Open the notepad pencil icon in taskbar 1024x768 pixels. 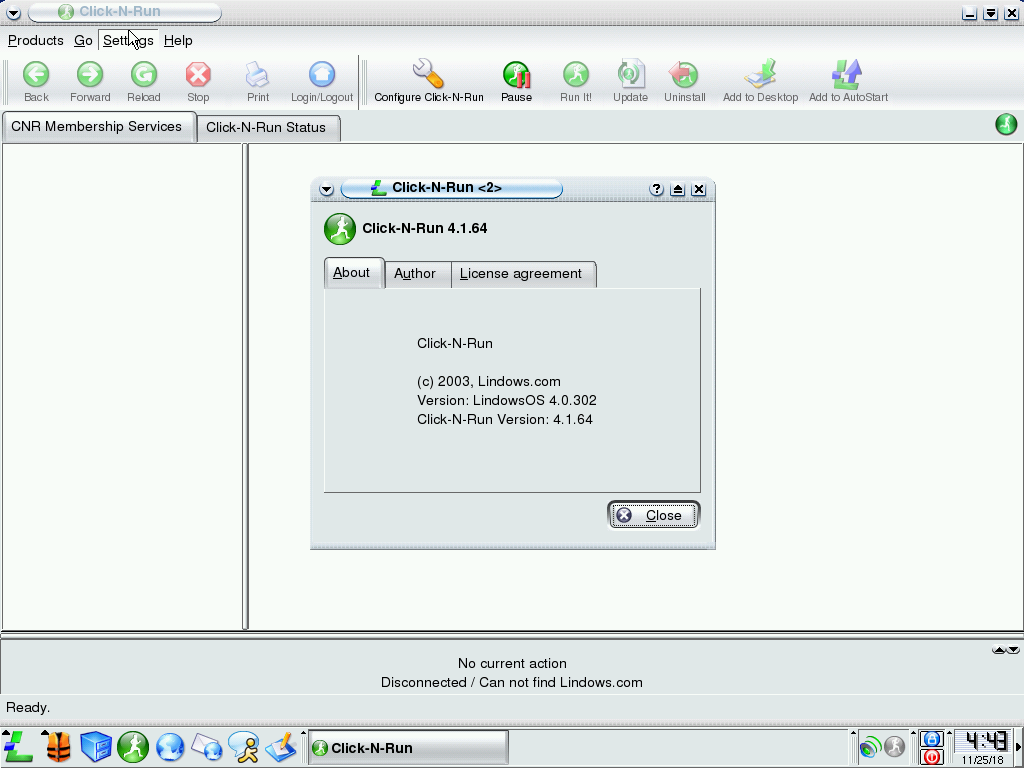click(281, 747)
